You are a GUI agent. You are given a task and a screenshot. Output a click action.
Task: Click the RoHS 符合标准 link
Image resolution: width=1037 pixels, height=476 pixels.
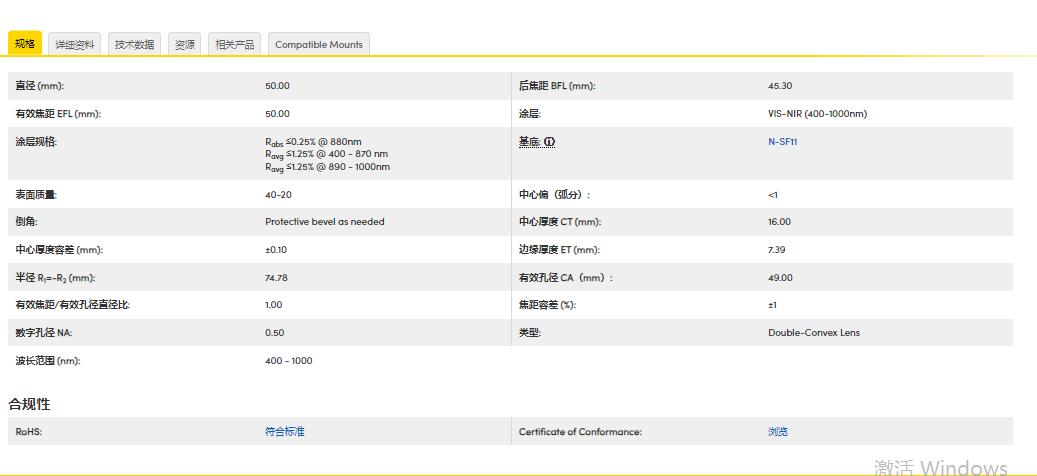click(284, 432)
